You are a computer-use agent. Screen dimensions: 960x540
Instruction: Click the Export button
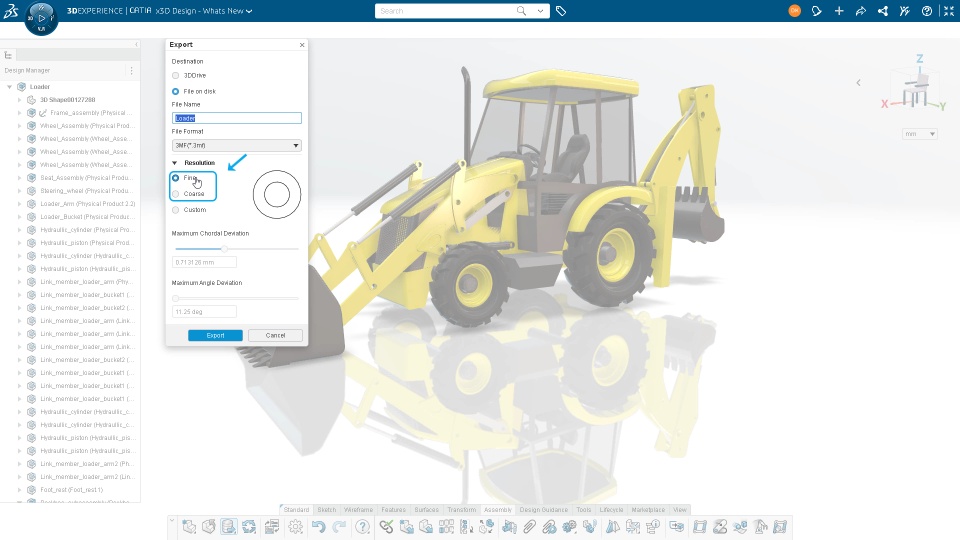click(x=215, y=336)
